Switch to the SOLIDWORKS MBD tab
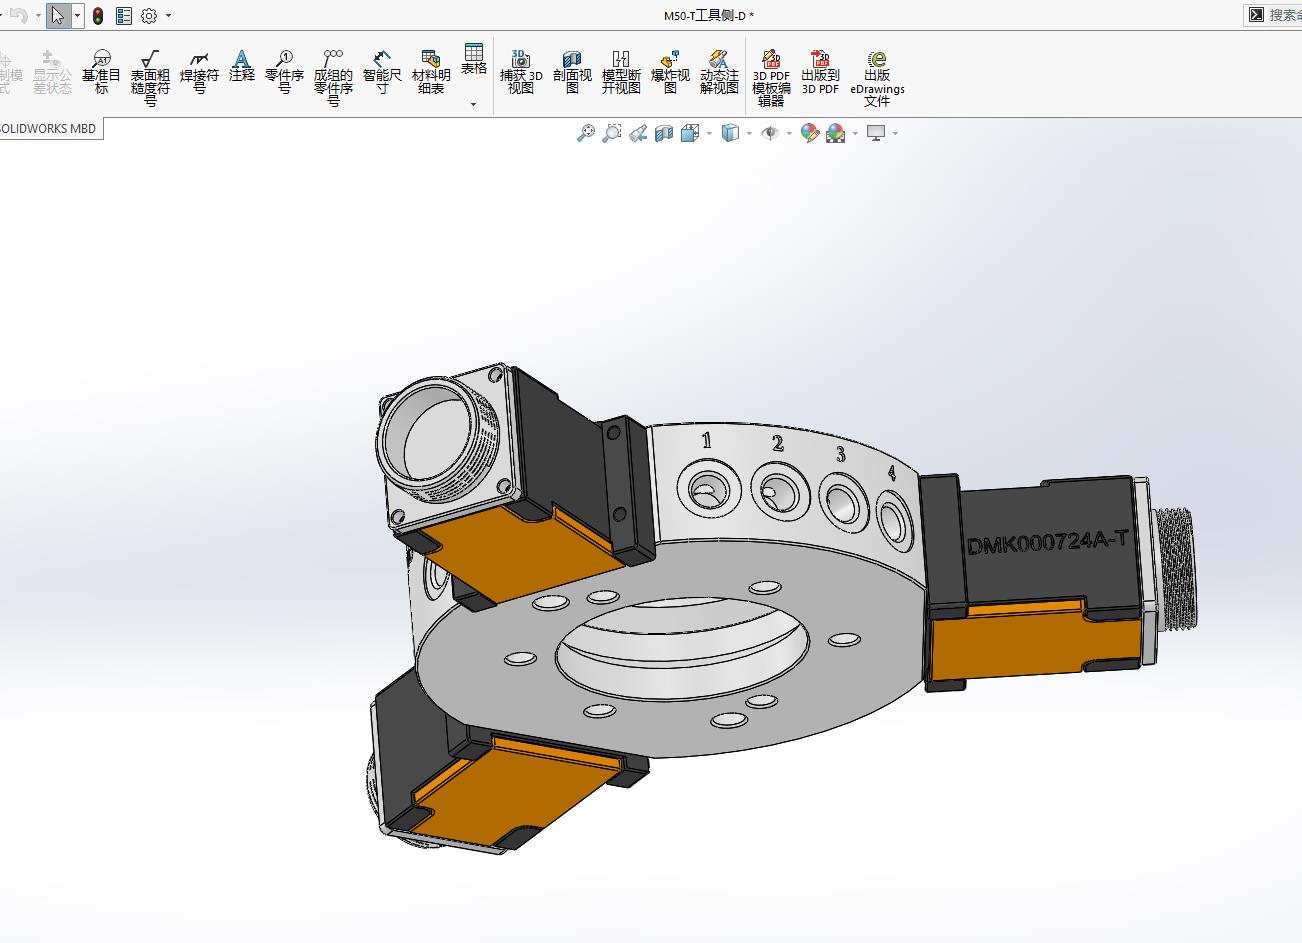 pyautogui.click(x=48, y=129)
